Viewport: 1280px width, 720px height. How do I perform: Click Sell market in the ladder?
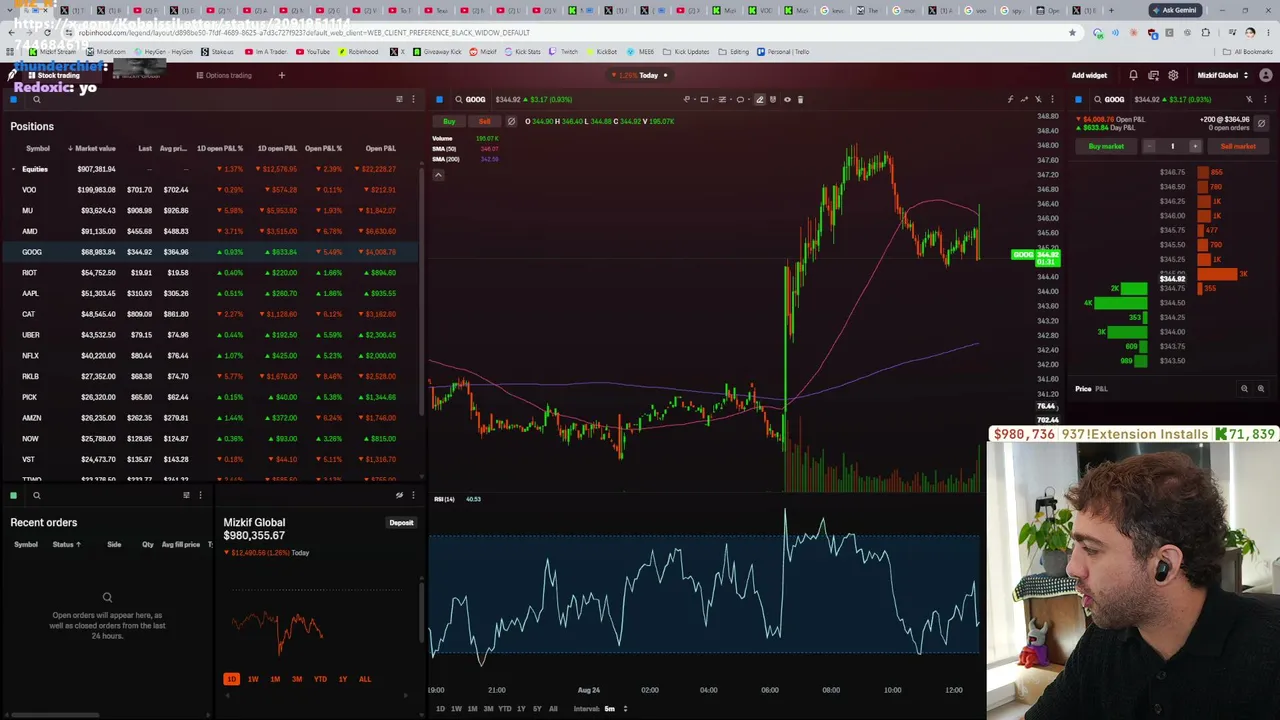[1238, 146]
